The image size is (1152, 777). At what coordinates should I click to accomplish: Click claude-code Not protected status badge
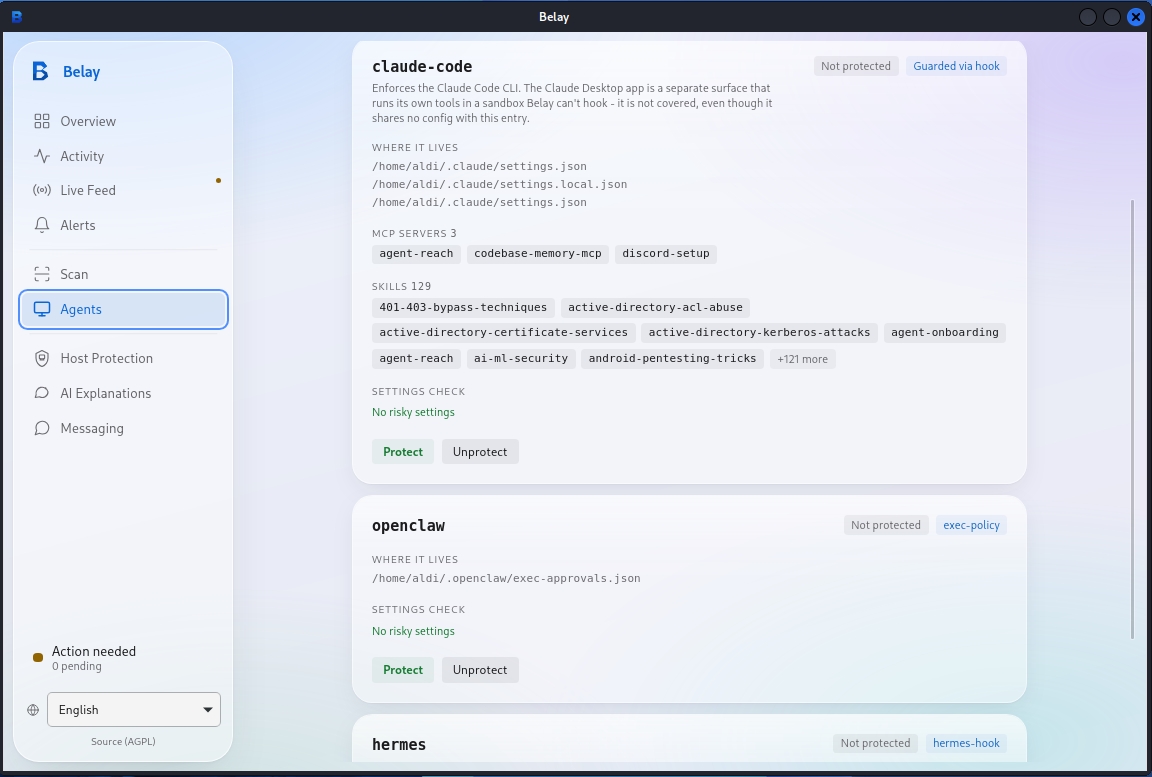click(x=856, y=66)
